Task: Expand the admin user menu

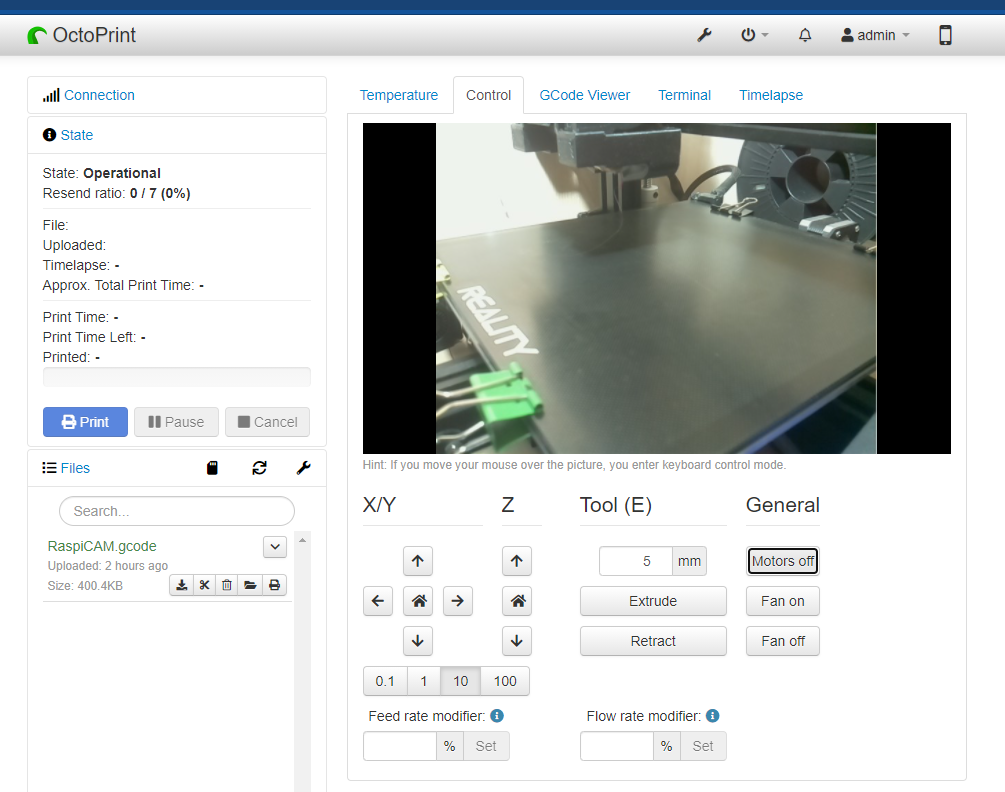Action: [874, 35]
